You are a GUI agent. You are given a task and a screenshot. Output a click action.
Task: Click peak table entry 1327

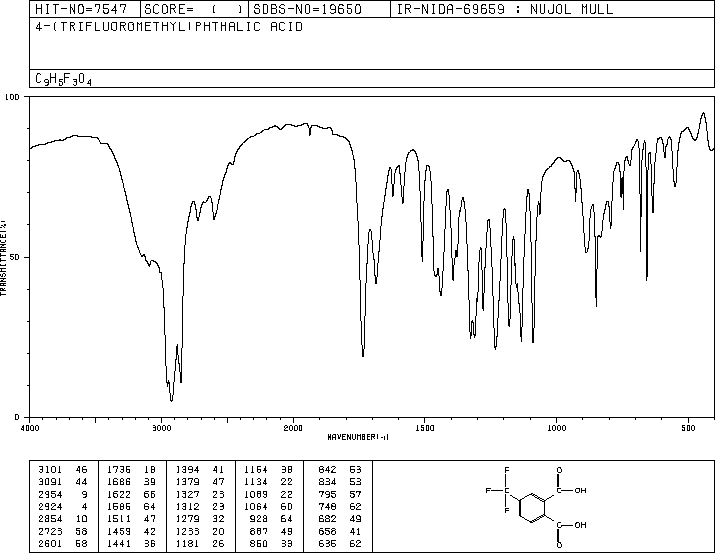187,494
